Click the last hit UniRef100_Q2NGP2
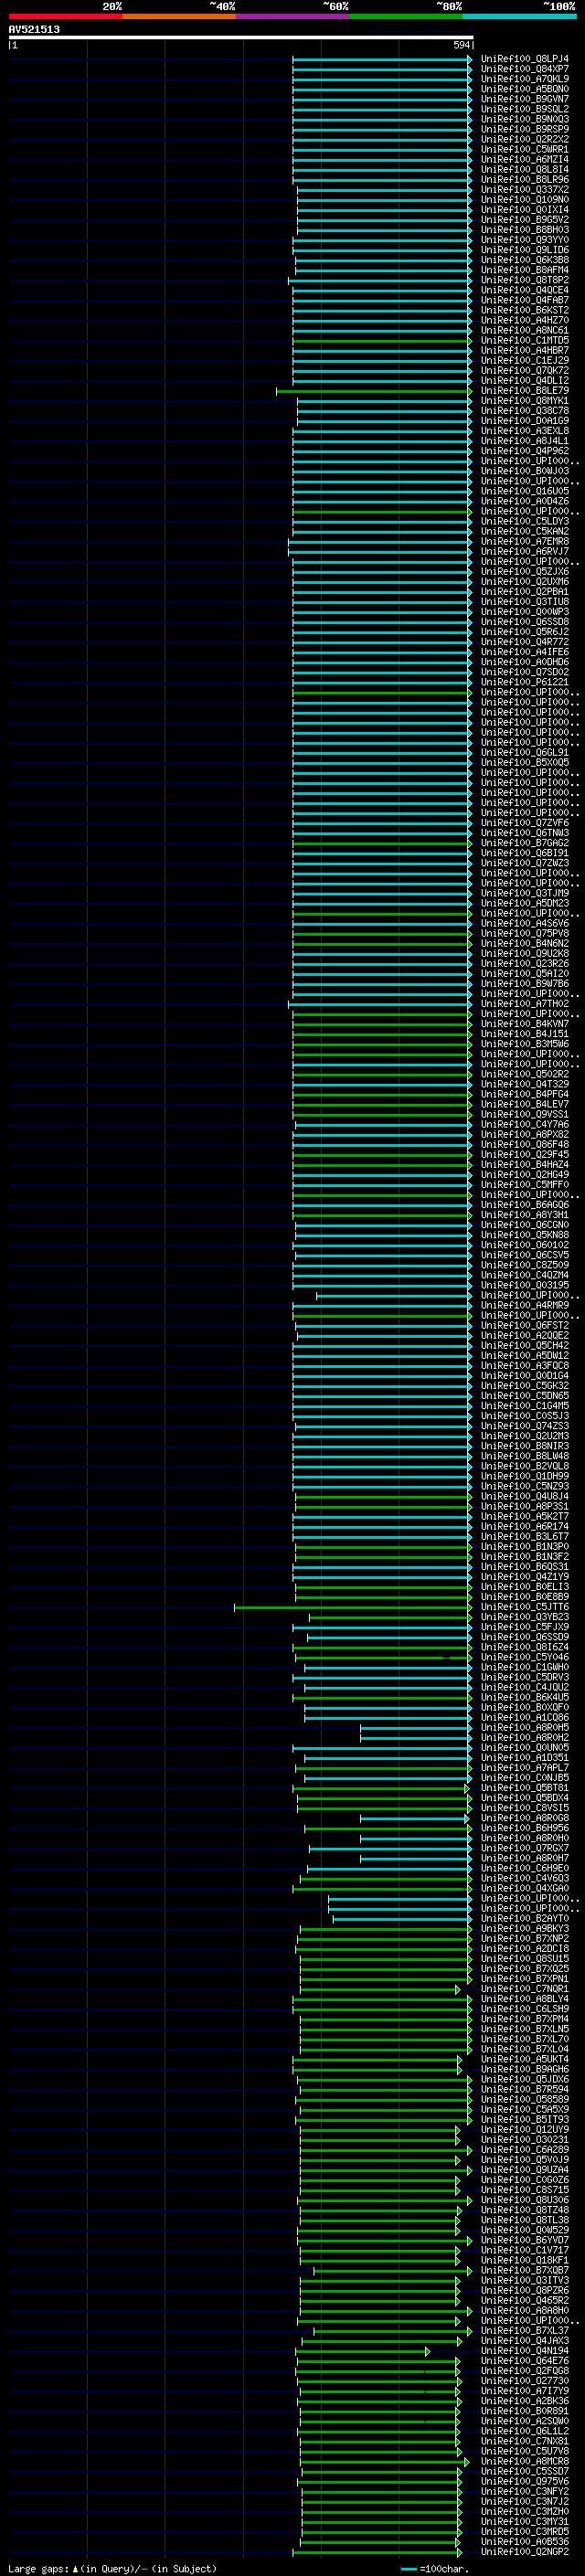Viewport: 585px width, 2576px height. (525, 2551)
